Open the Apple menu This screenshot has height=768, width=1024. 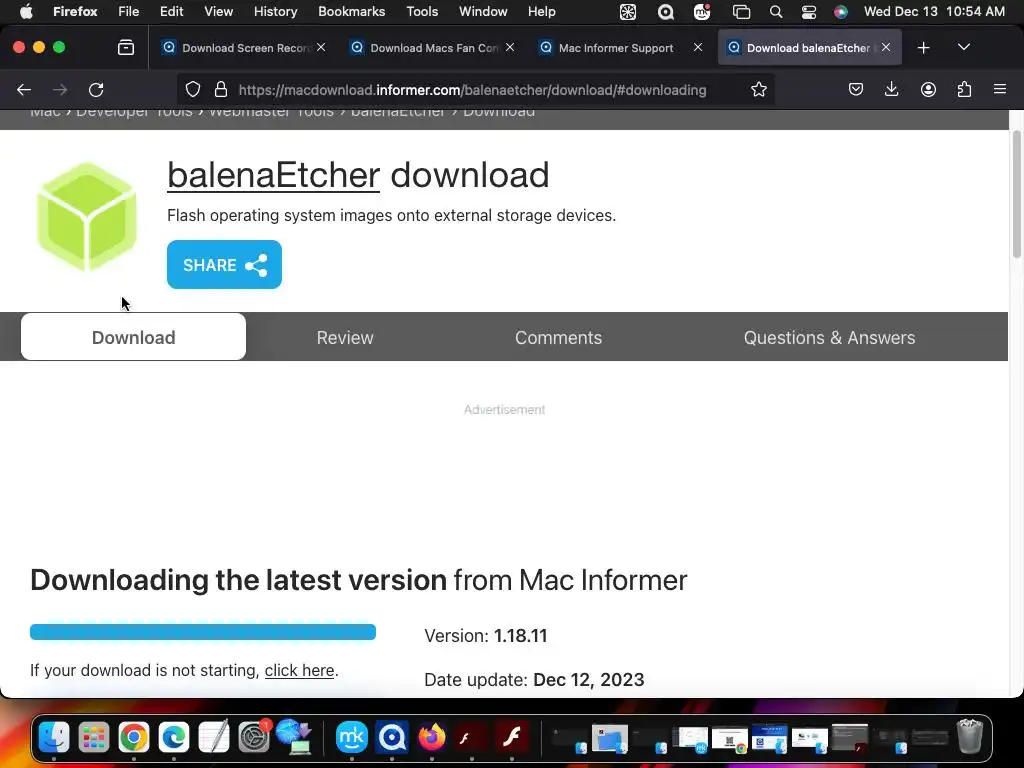click(x=26, y=11)
